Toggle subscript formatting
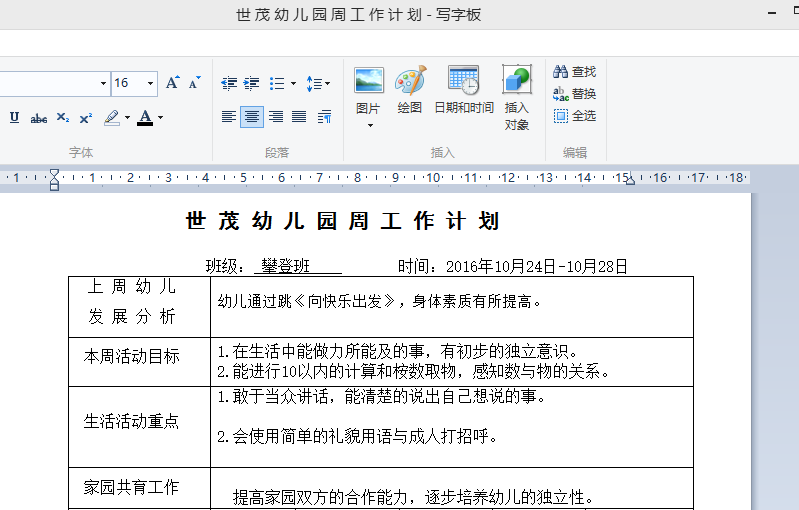The width and height of the screenshot is (799, 510). pyautogui.click(x=62, y=118)
